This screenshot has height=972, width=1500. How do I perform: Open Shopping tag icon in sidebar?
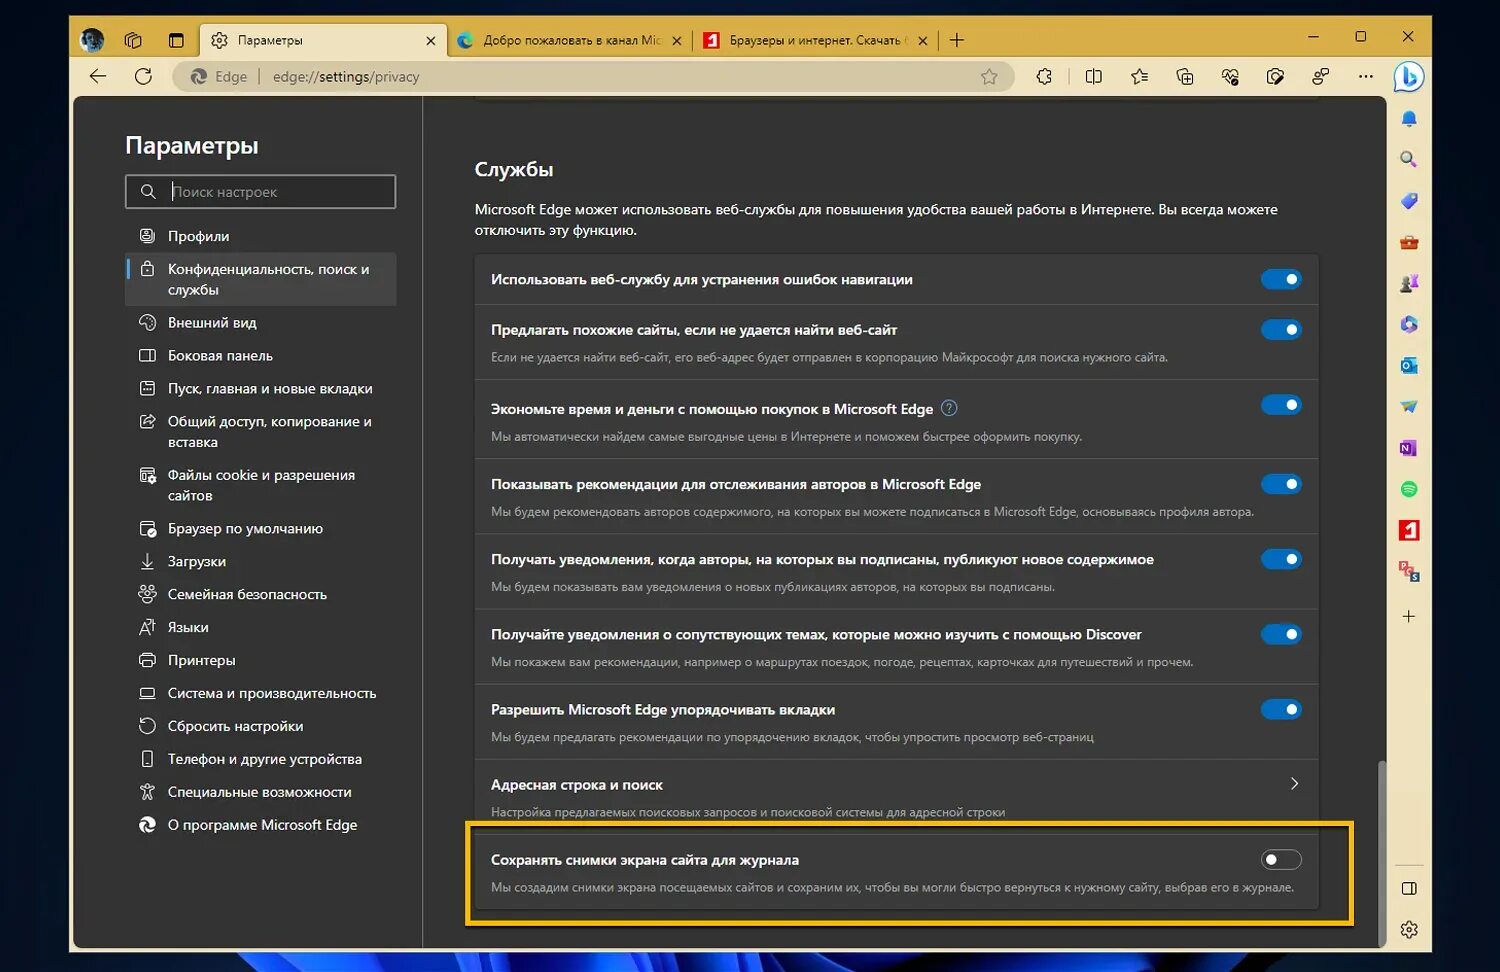coord(1409,201)
